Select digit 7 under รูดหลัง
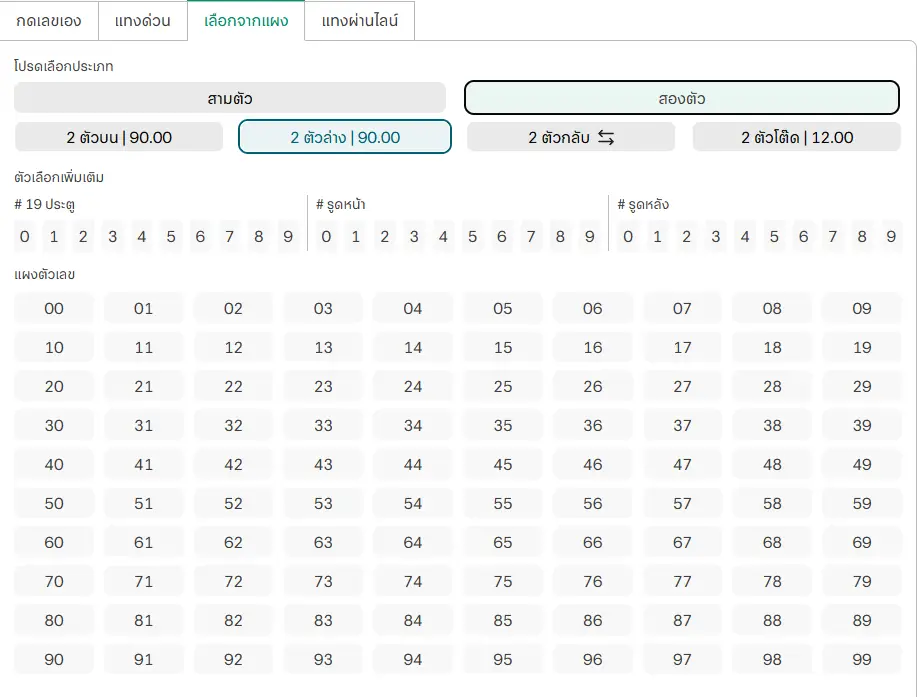This screenshot has height=697, width=917. click(x=832, y=237)
